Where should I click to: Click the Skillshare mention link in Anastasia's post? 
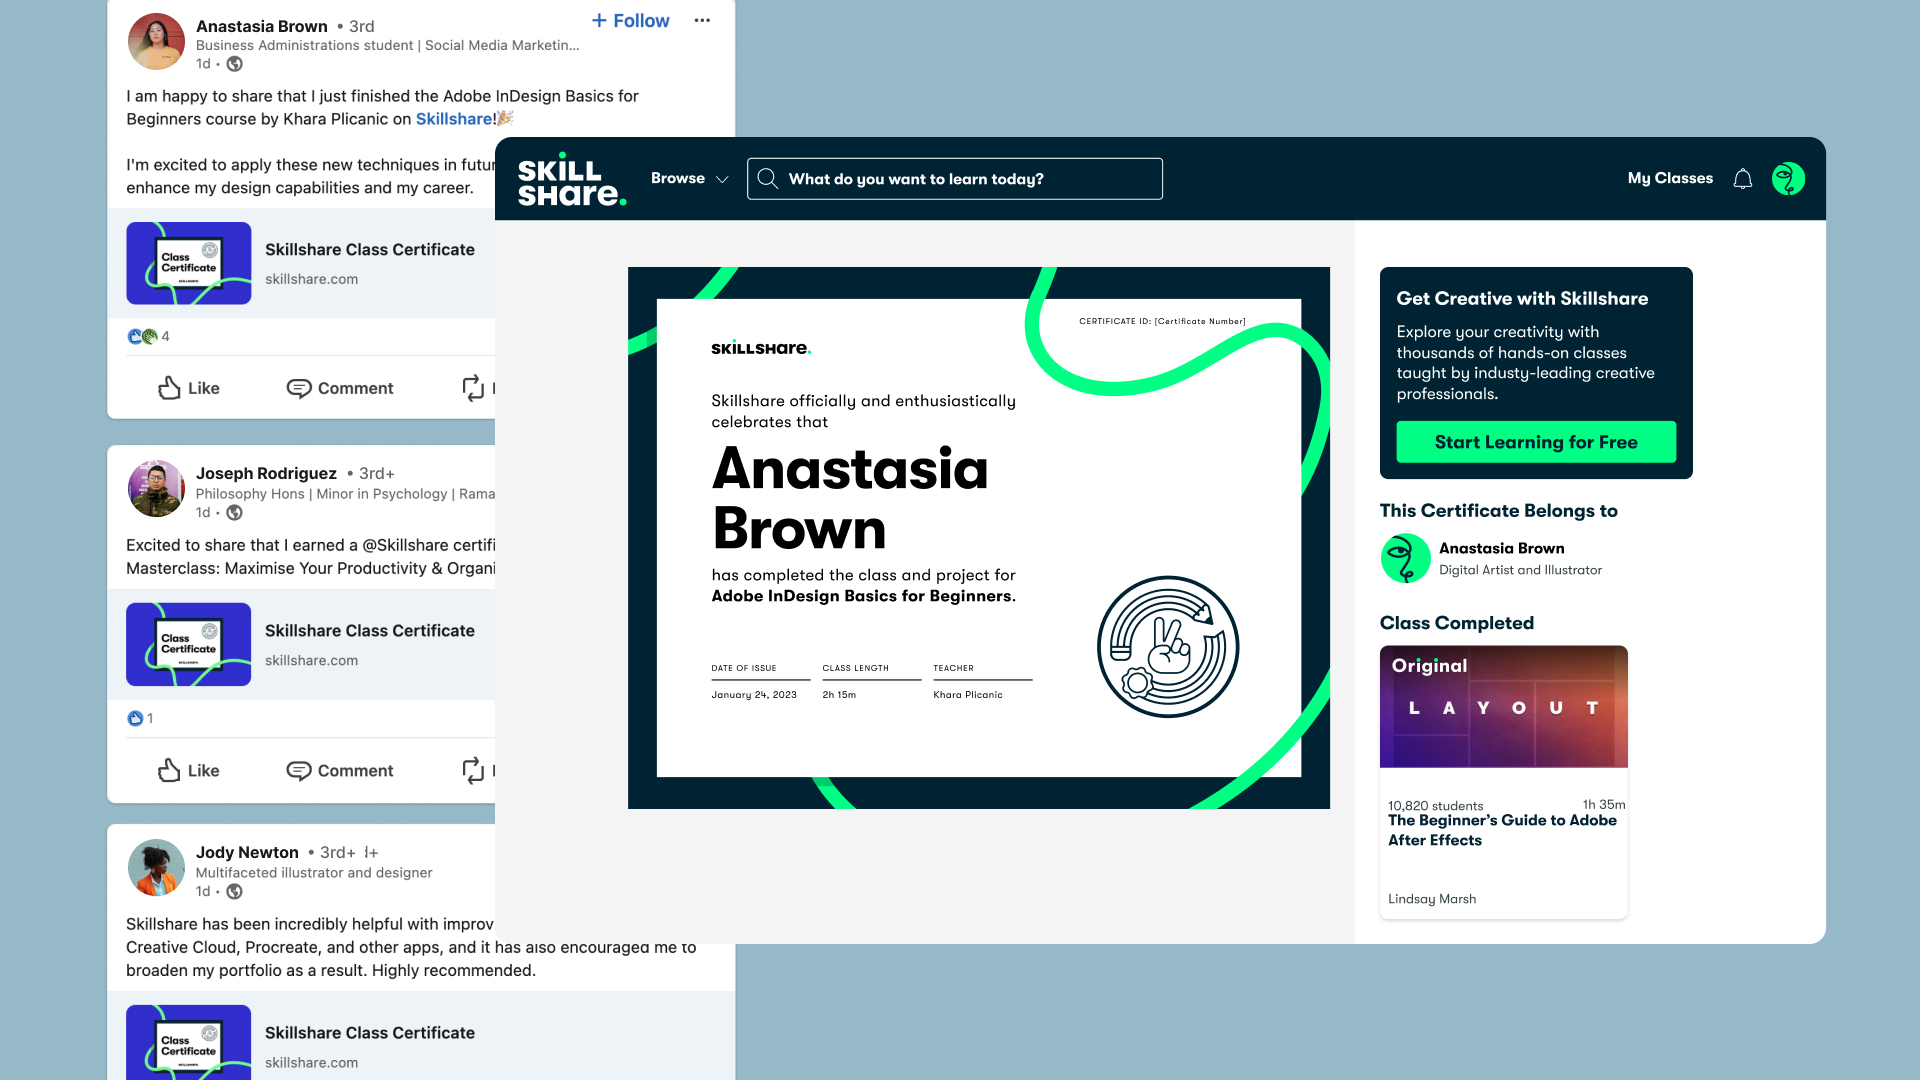[x=454, y=119]
